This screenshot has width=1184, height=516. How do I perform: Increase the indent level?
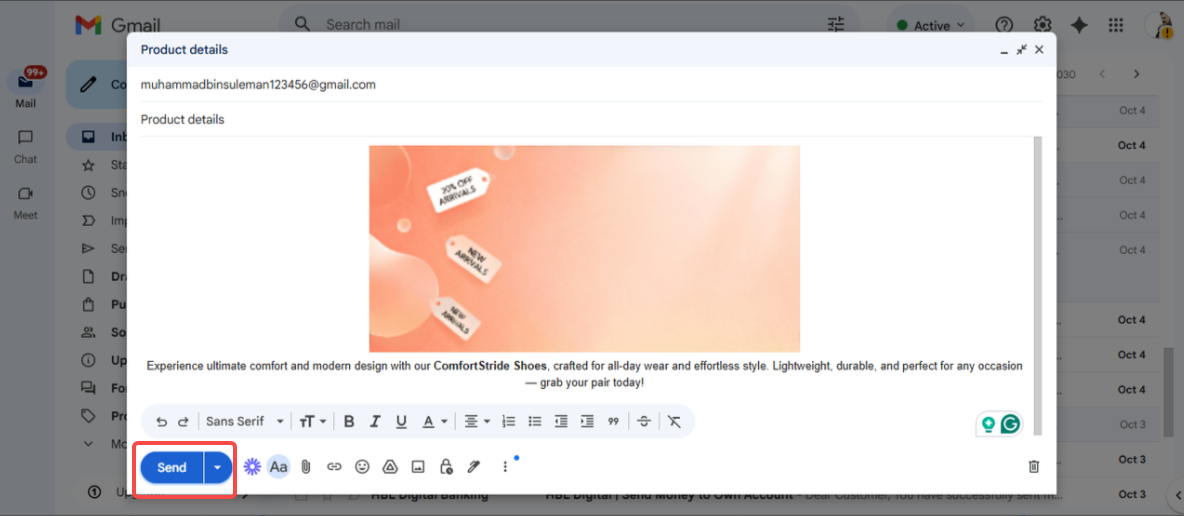587,422
